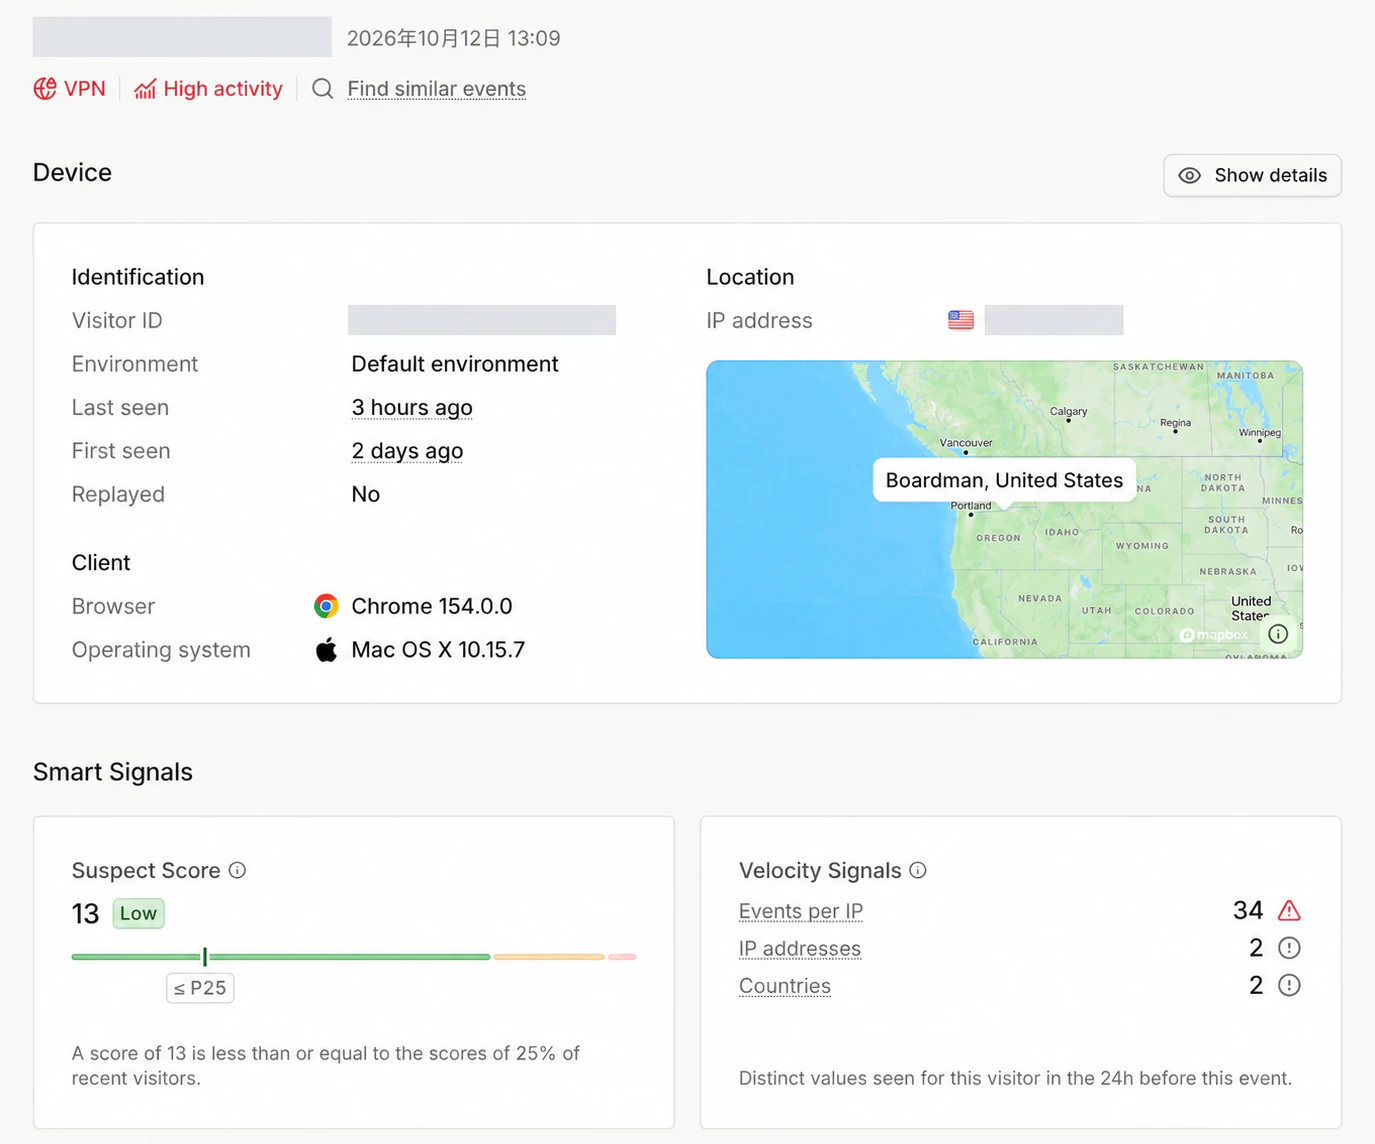Click the Suspect Score info icon
Image resolution: width=1375 pixels, height=1144 pixels.
coord(237,870)
